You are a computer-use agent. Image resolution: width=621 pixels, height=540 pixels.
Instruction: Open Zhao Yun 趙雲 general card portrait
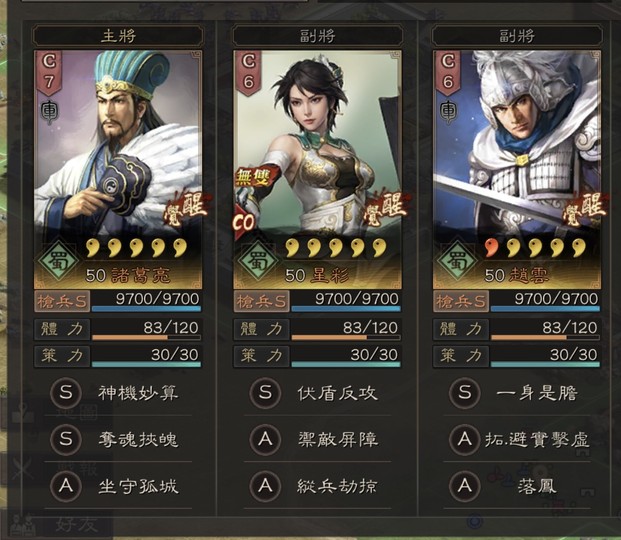coord(517,170)
